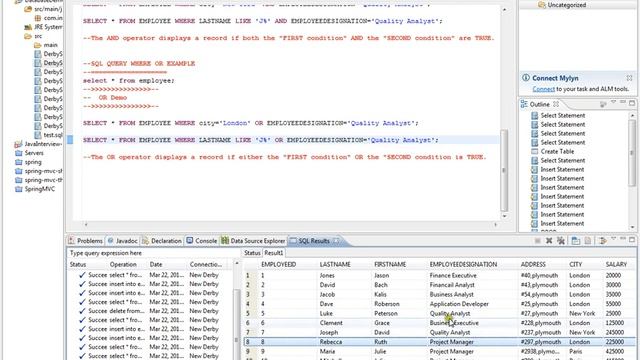Click the blue marker in editor left ruler

(70, 140)
